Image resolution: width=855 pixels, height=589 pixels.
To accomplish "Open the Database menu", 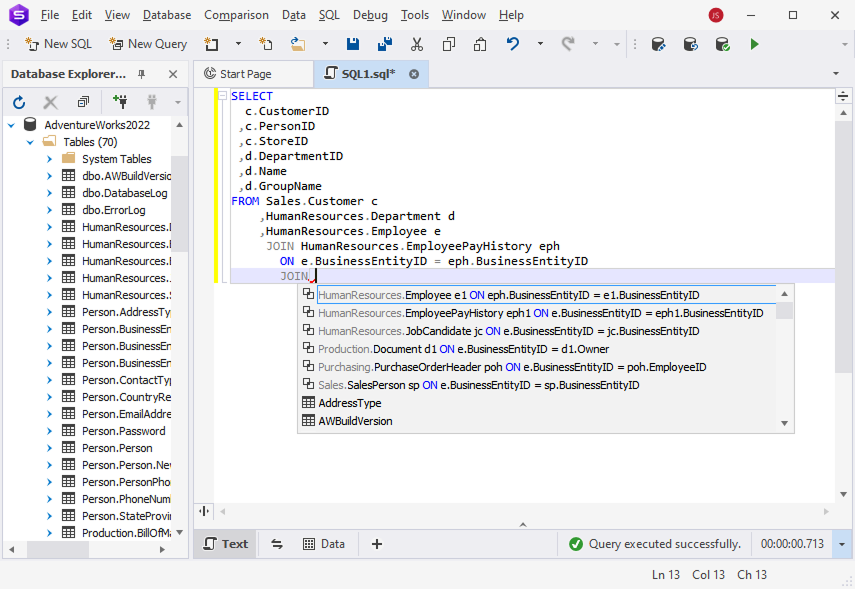I will (166, 15).
